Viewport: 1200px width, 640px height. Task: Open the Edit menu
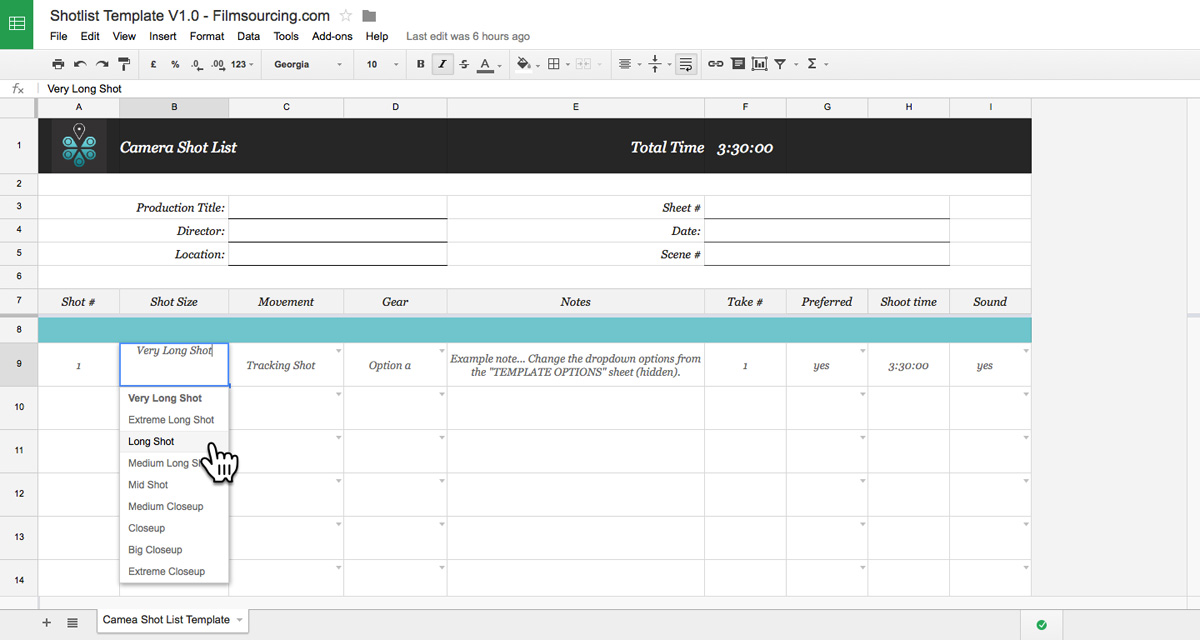pos(90,36)
